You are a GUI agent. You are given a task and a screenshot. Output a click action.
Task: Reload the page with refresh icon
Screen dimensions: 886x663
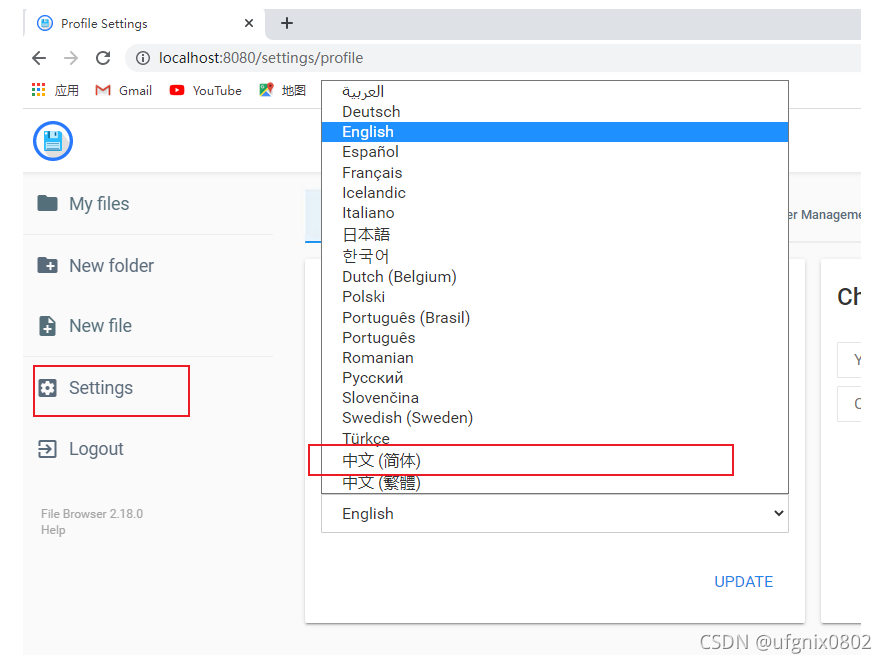click(x=103, y=58)
